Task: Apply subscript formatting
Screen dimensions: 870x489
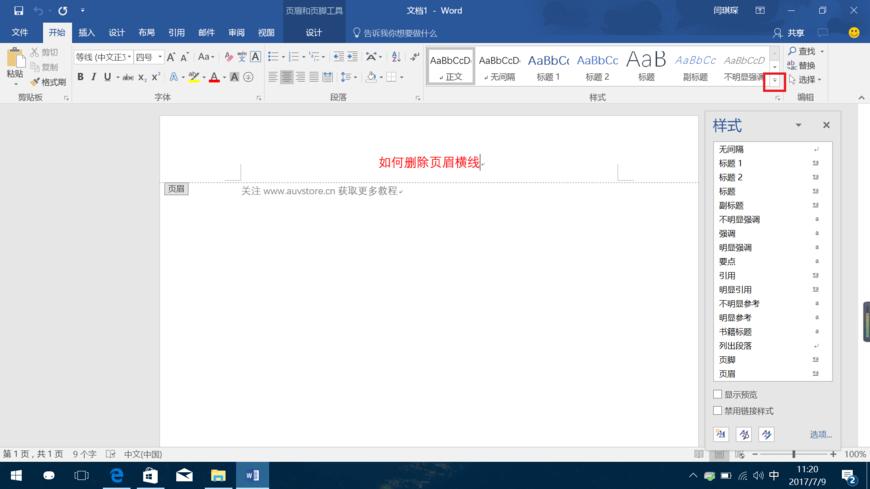Action: (142, 78)
